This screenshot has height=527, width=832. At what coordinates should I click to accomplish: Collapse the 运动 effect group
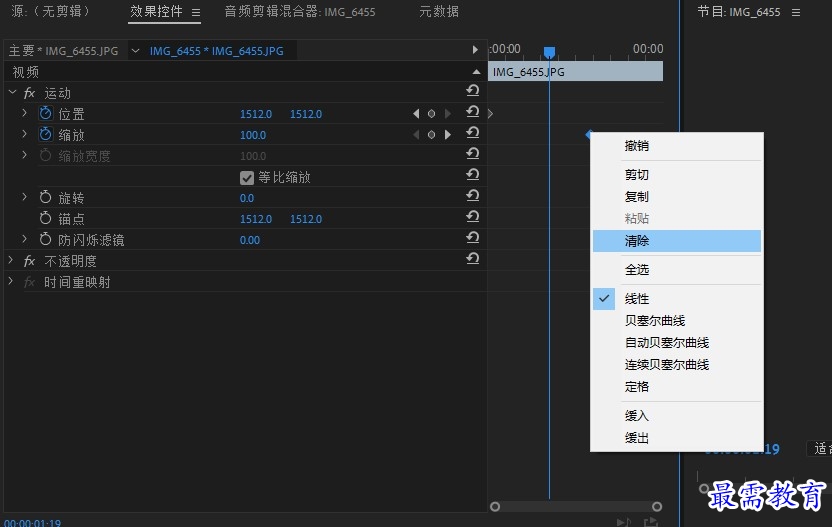click(x=13, y=92)
